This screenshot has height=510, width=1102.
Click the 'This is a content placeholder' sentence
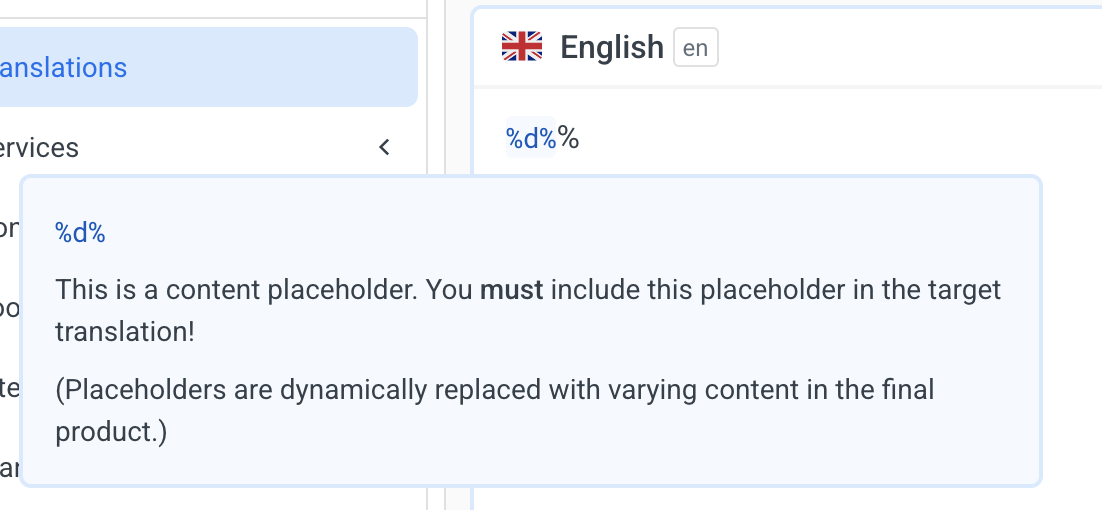pos(235,291)
